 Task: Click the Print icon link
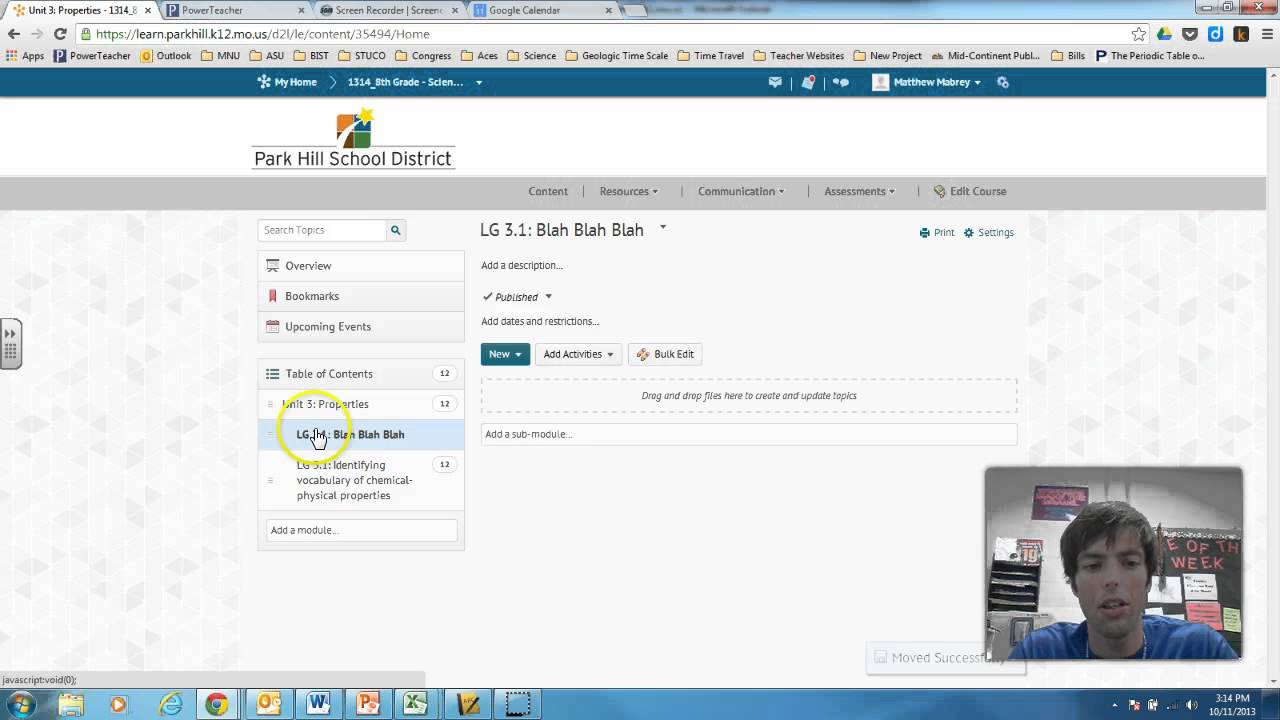pyautogui.click(x=937, y=232)
